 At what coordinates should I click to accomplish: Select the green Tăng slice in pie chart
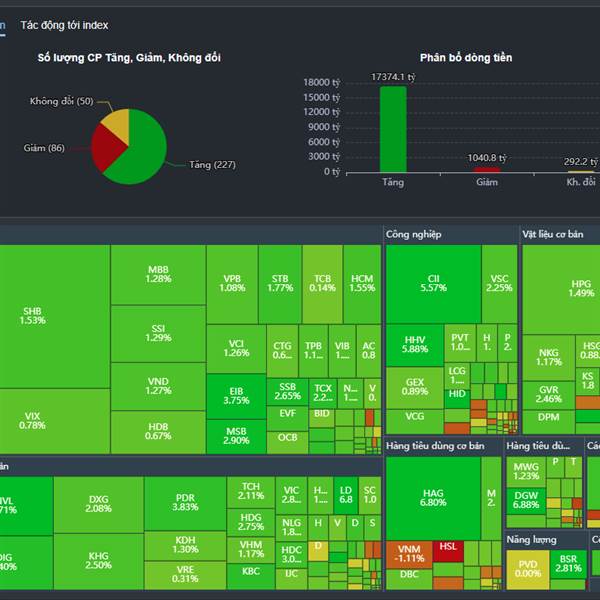click(143, 153)
